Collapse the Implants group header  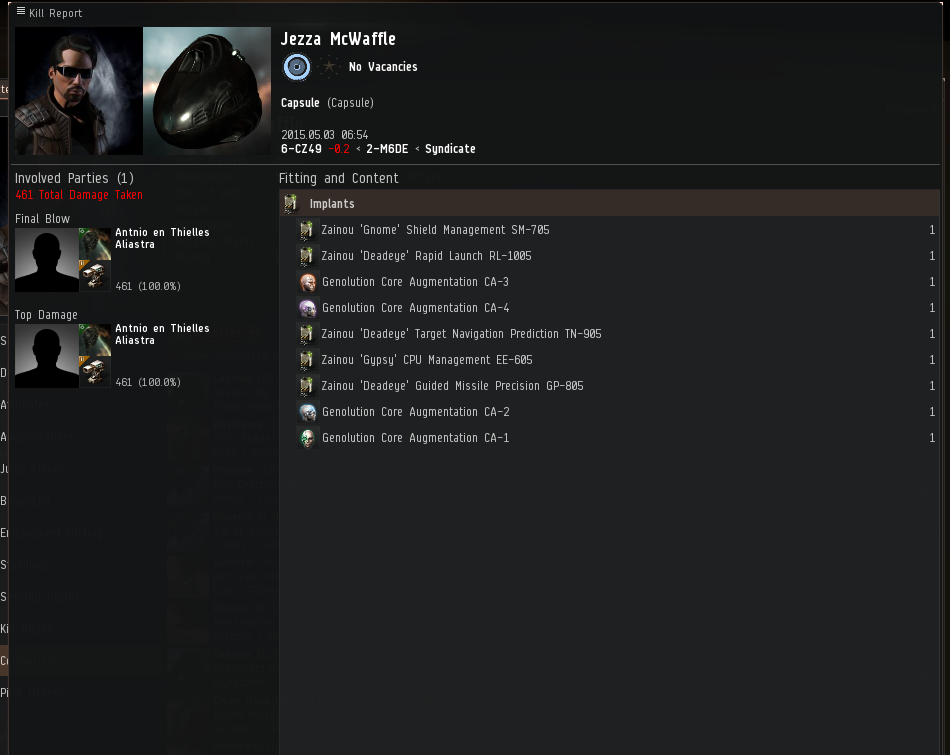(x=610, y=204)
